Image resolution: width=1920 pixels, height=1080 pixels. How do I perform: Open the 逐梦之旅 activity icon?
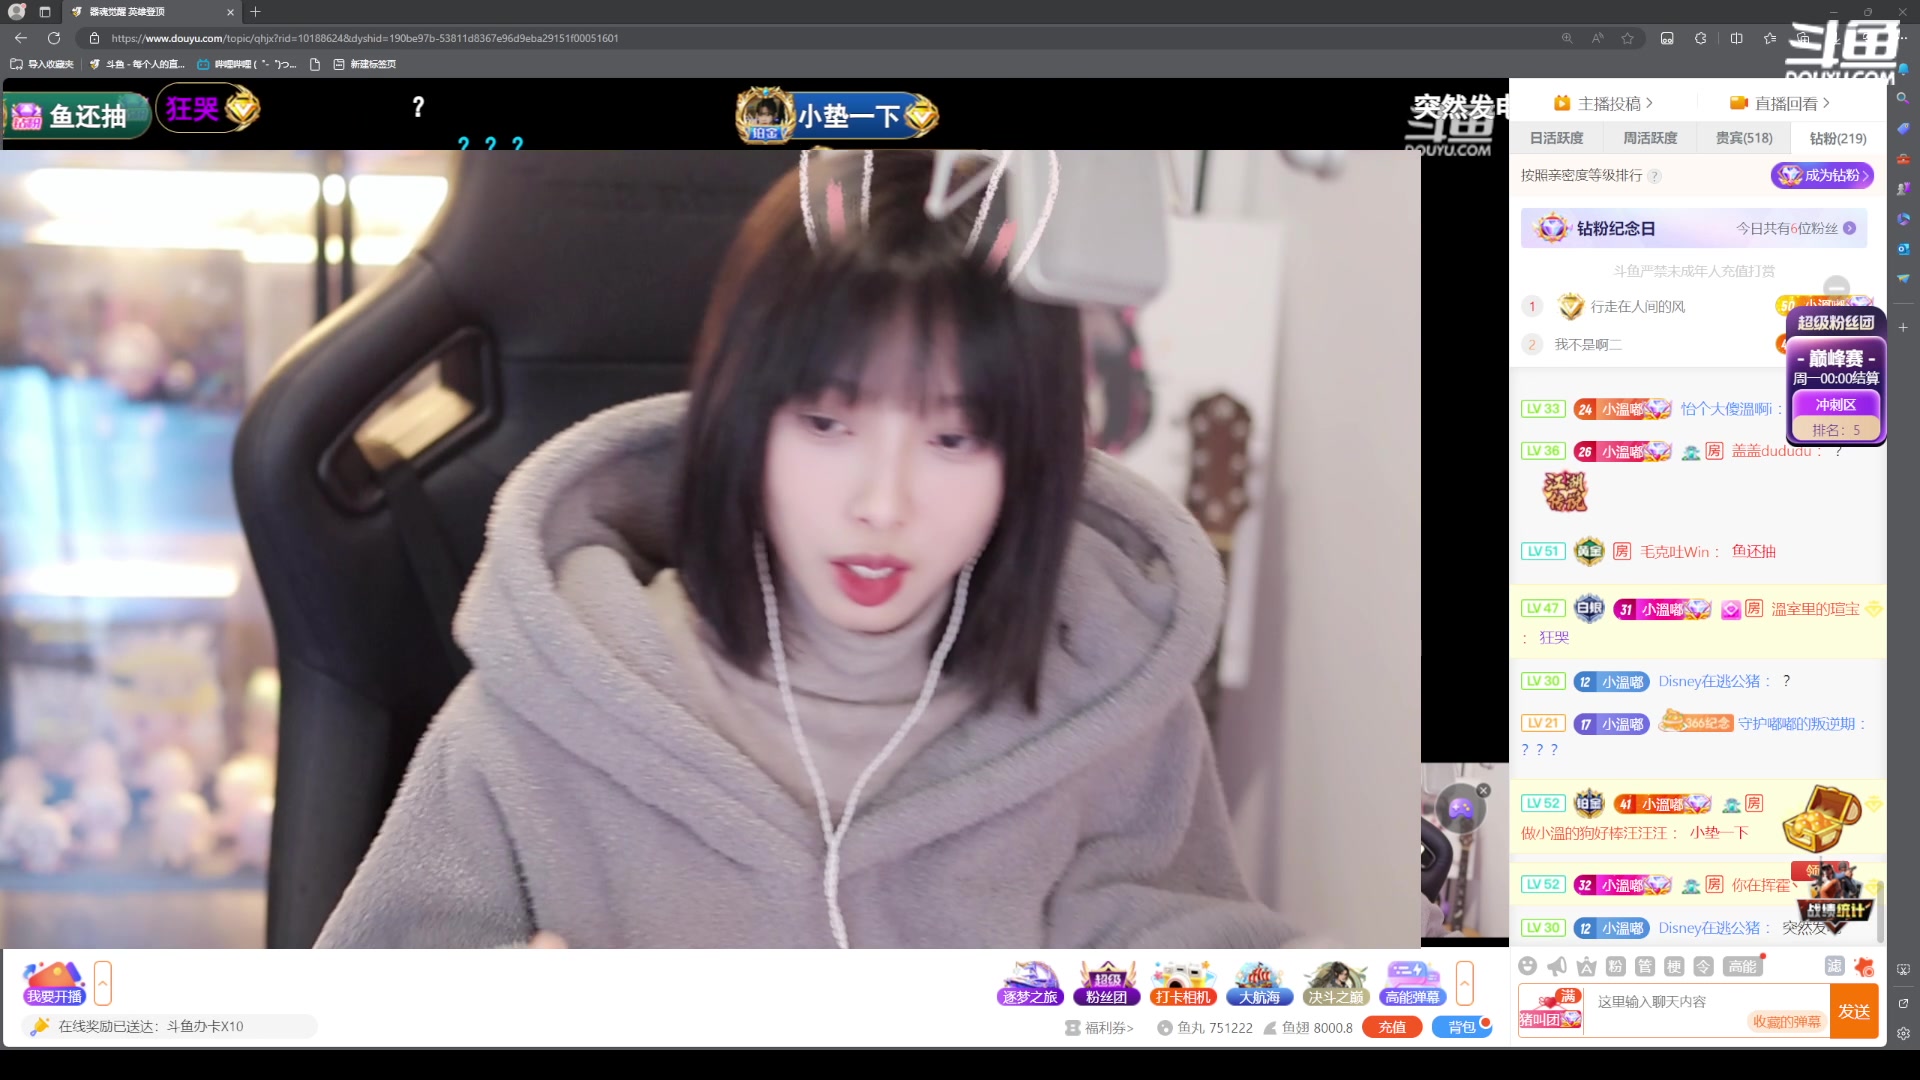point(1030,983)
